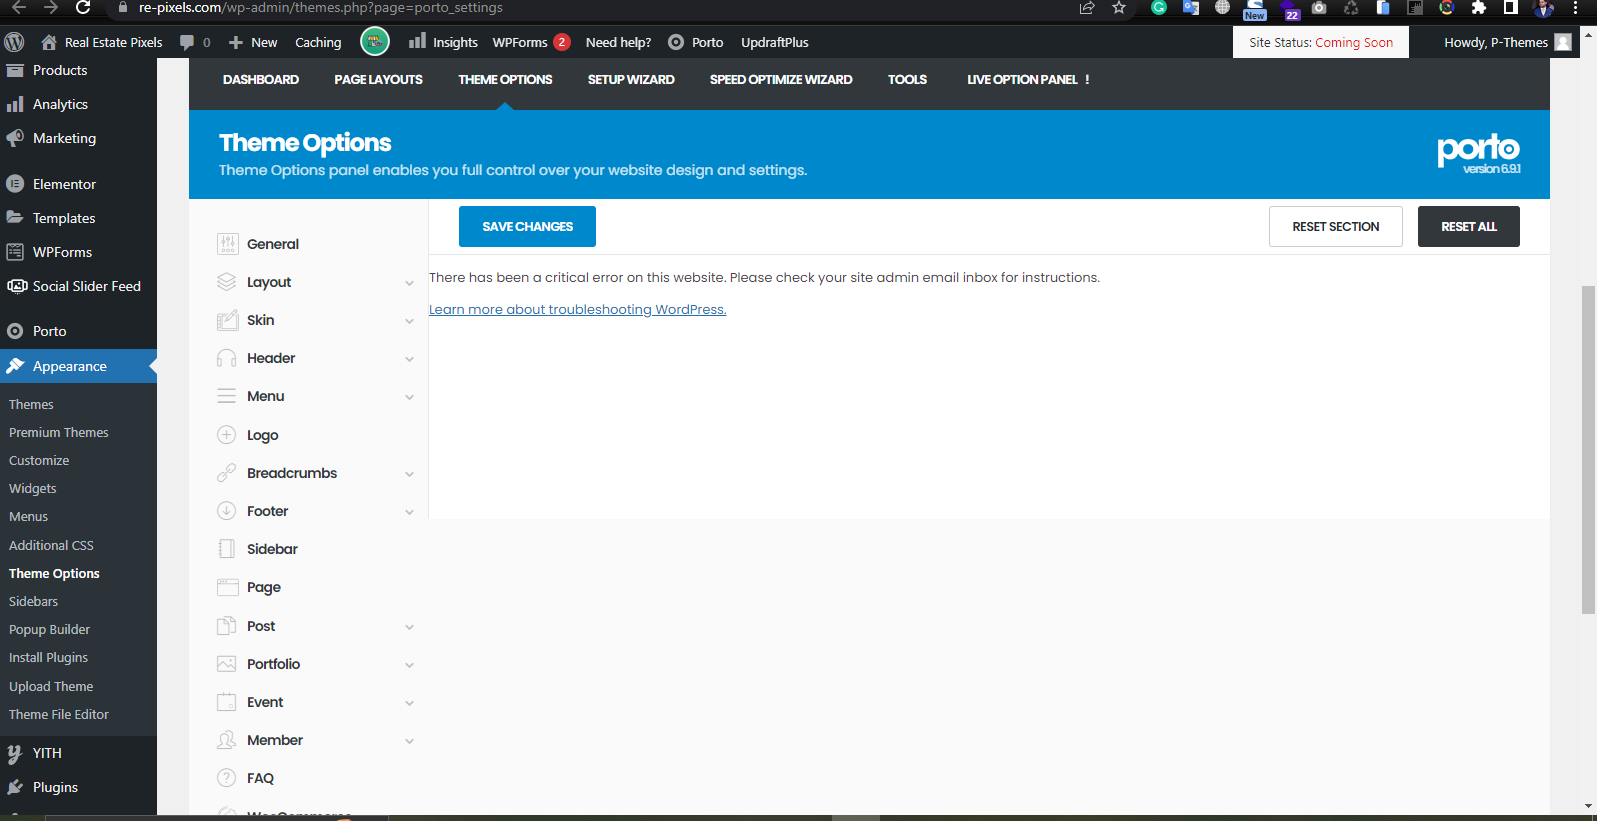Open the Speed Optimize Wizard tab

point(781,80)
